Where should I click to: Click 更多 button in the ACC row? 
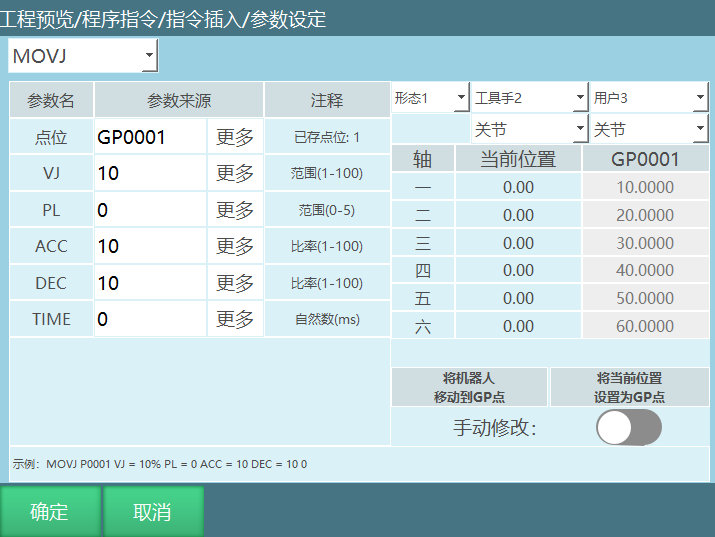[x=235, y=246]
